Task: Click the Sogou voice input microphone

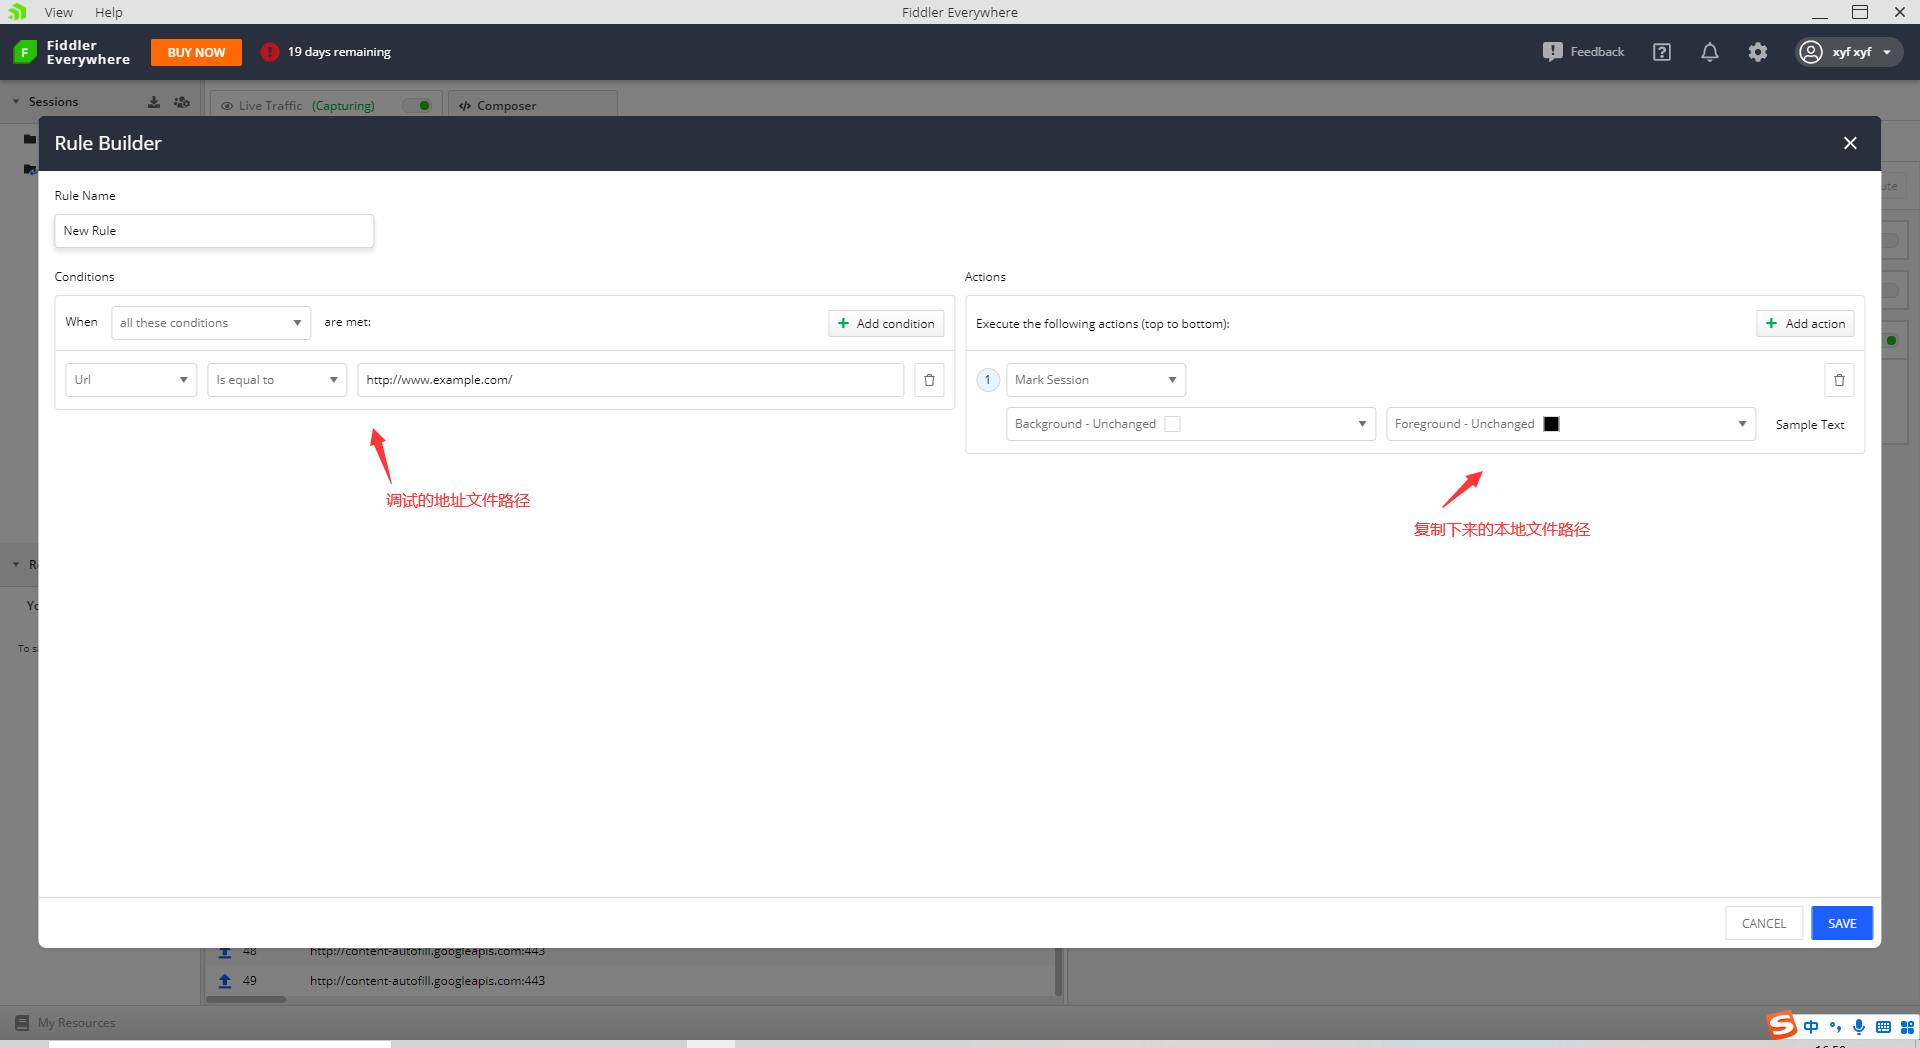Action: pyautogui.click(x=1859, y=1027)
